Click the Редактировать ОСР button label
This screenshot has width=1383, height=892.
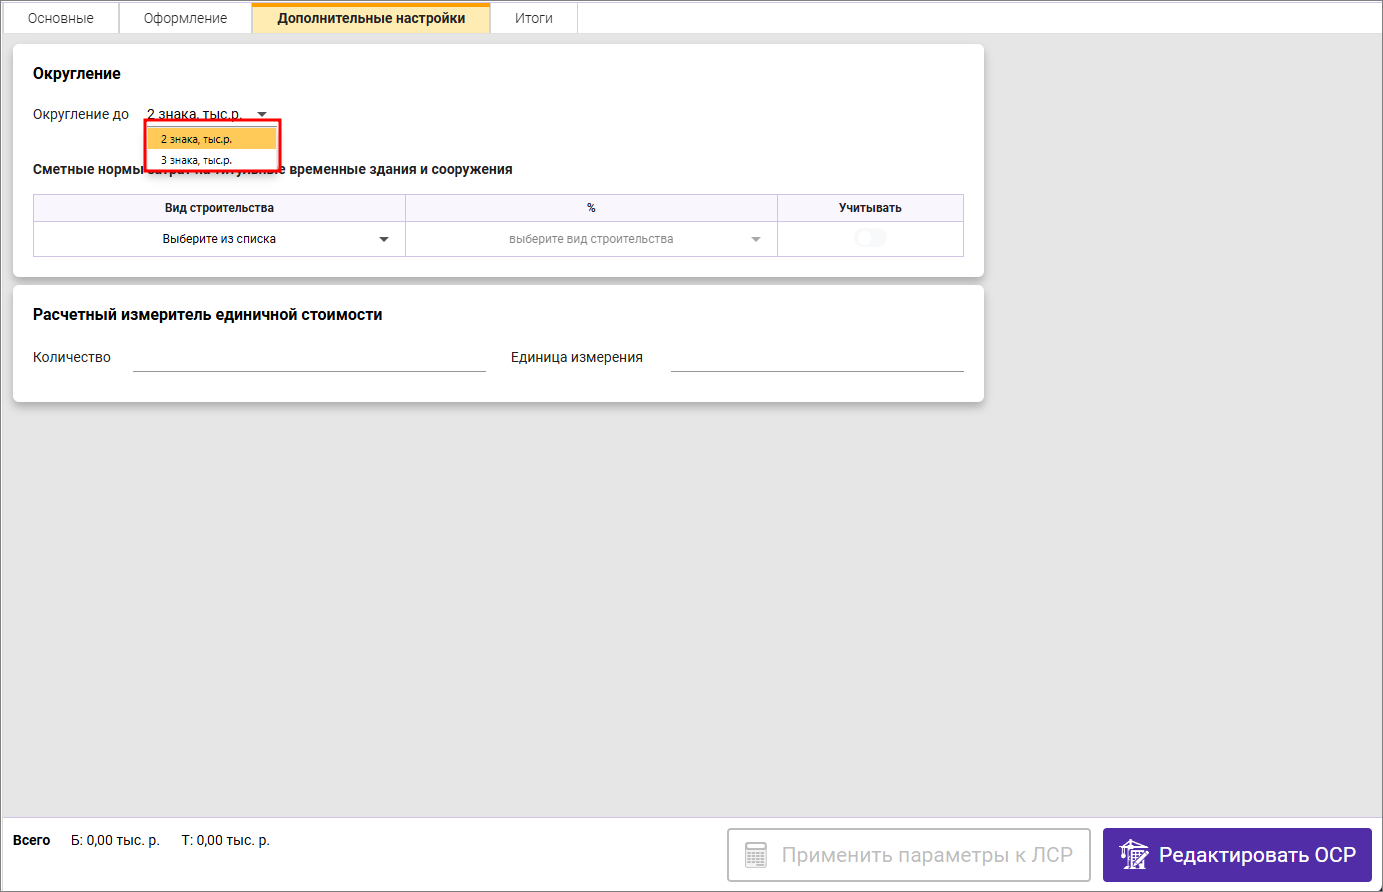1256,855
